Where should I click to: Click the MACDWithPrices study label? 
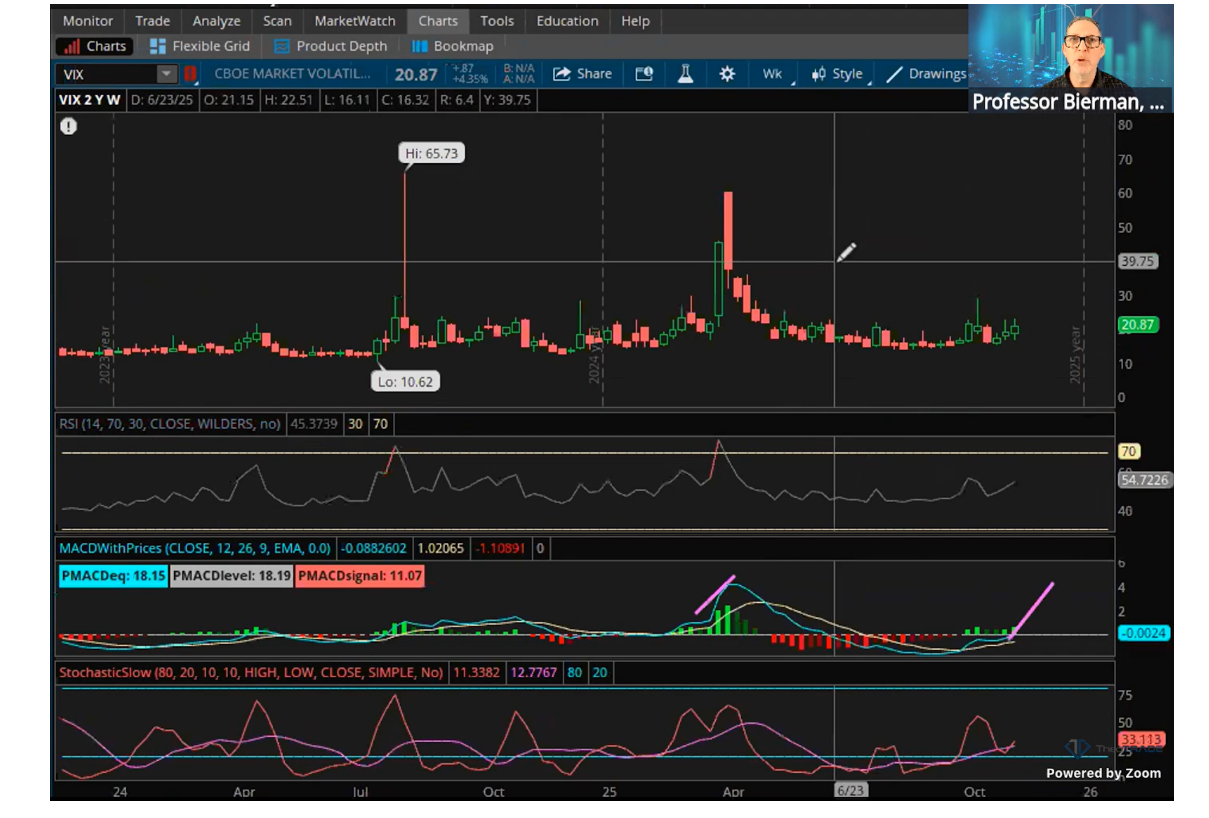click(195, 548)
